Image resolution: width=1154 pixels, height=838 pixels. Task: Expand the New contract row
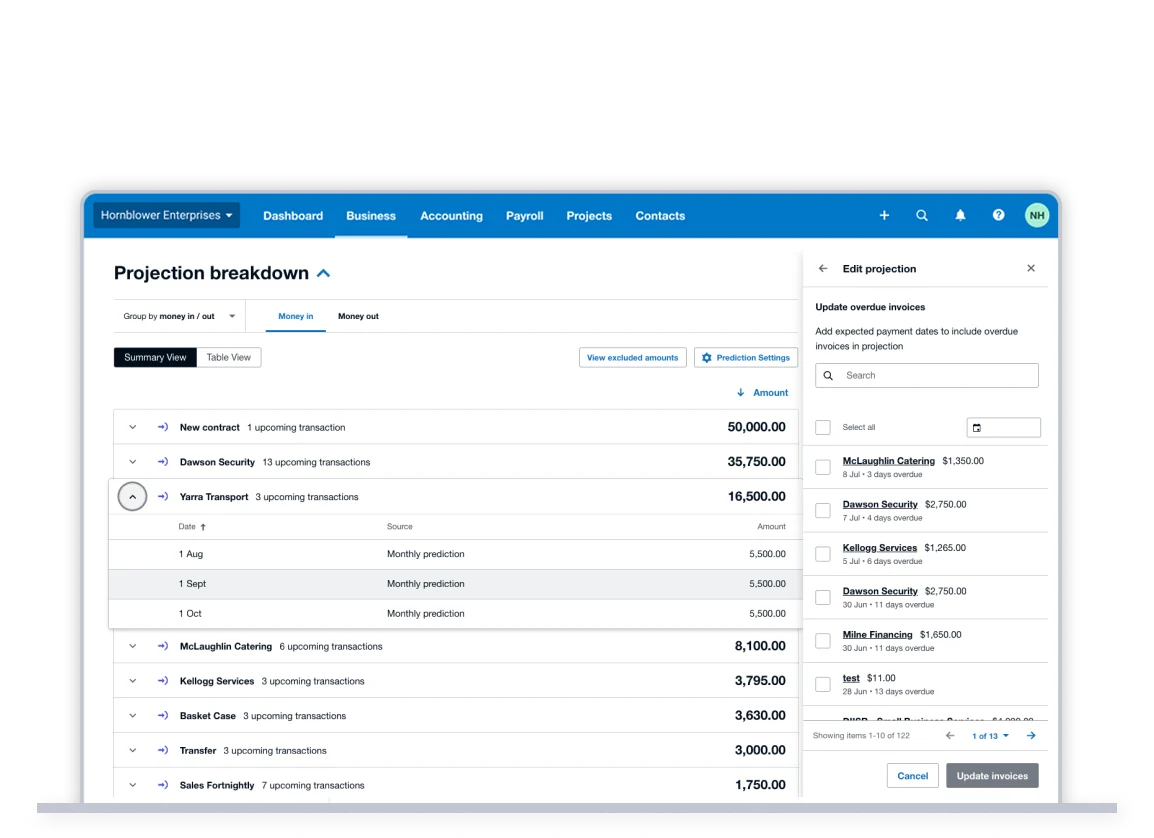click(x=132, y=427)
